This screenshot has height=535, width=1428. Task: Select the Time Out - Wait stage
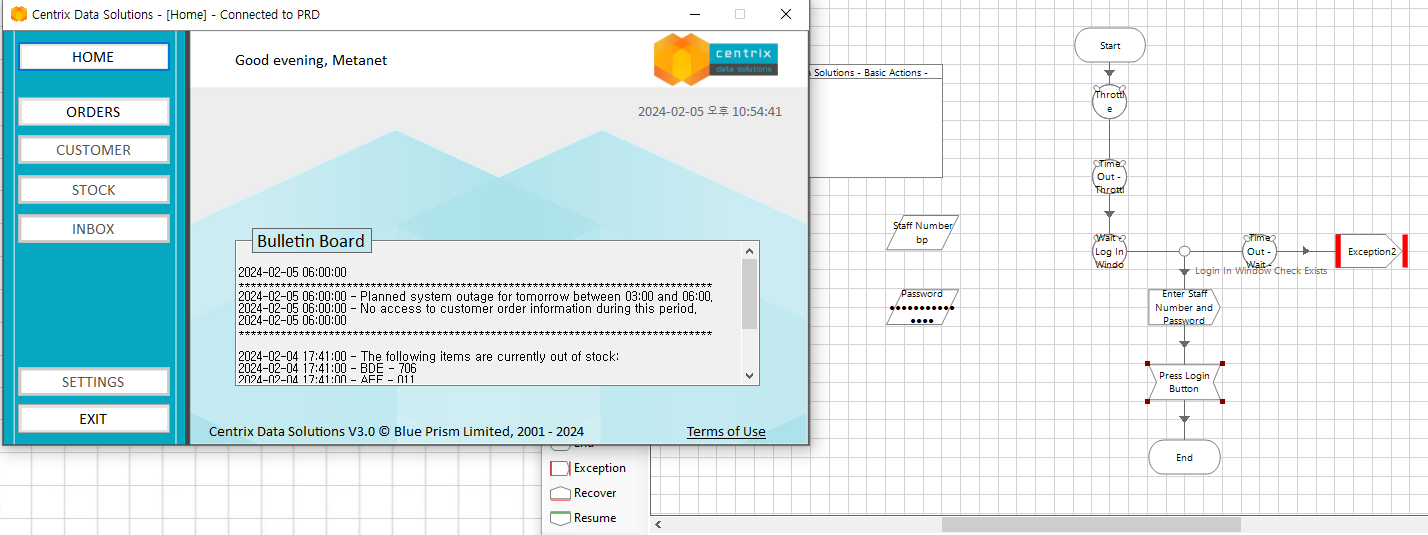tap(1260, 252)
